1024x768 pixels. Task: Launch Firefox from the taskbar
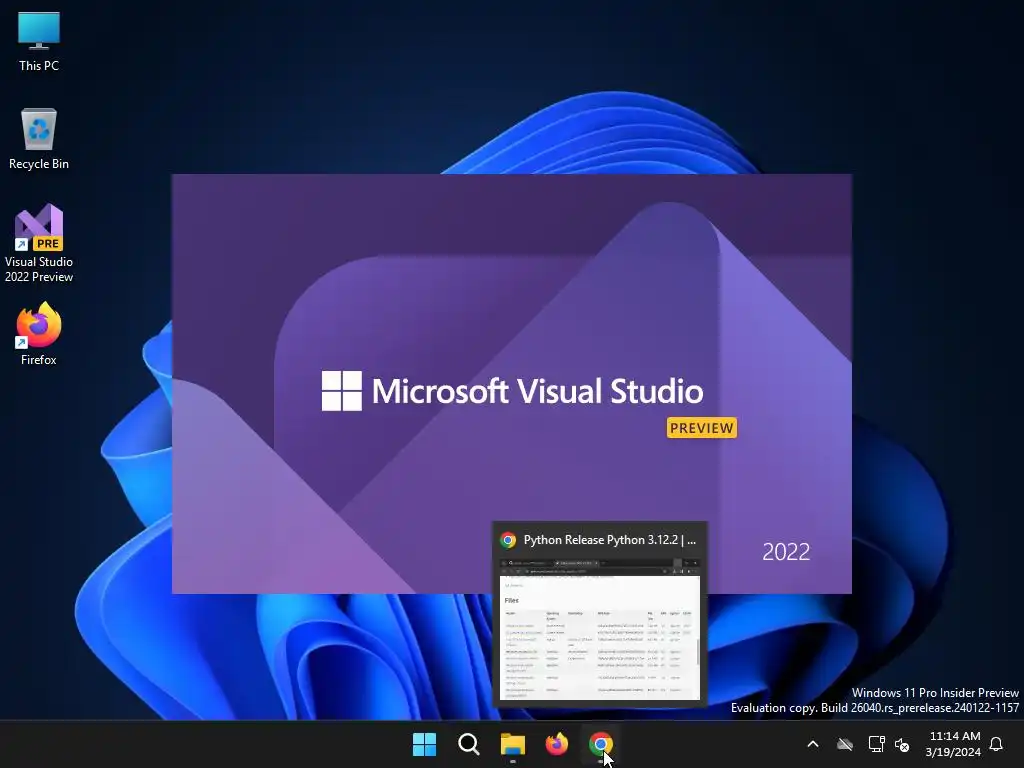click(x=556, y=744)
